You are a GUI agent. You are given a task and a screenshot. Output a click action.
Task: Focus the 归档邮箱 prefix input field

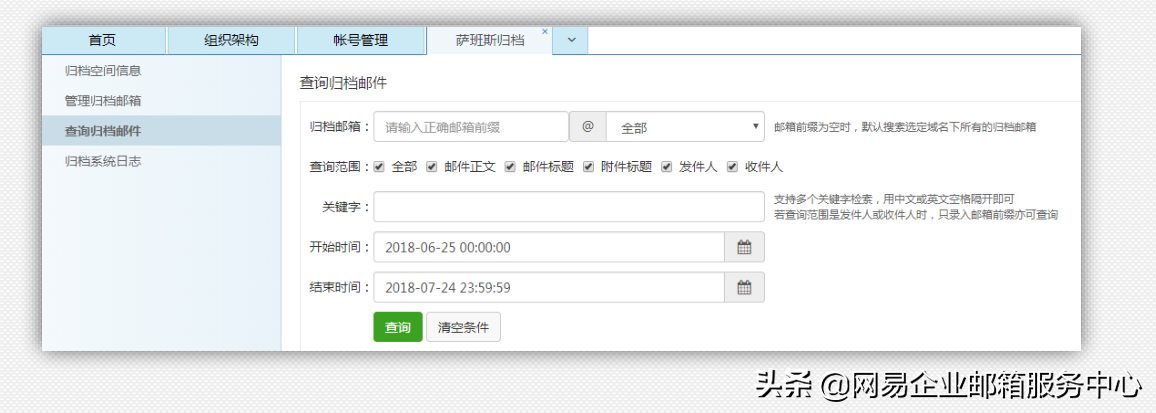pyautogui.click(x=471, y=127)
